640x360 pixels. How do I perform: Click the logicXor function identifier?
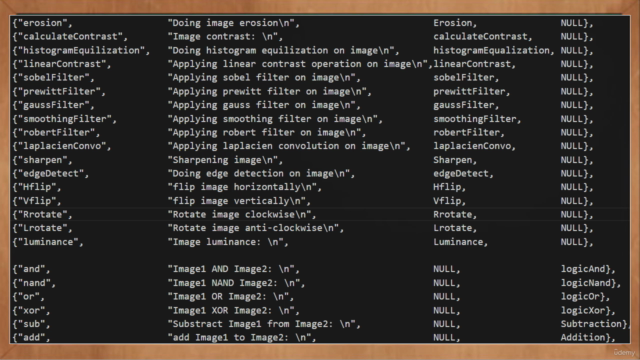click(583, 310)
